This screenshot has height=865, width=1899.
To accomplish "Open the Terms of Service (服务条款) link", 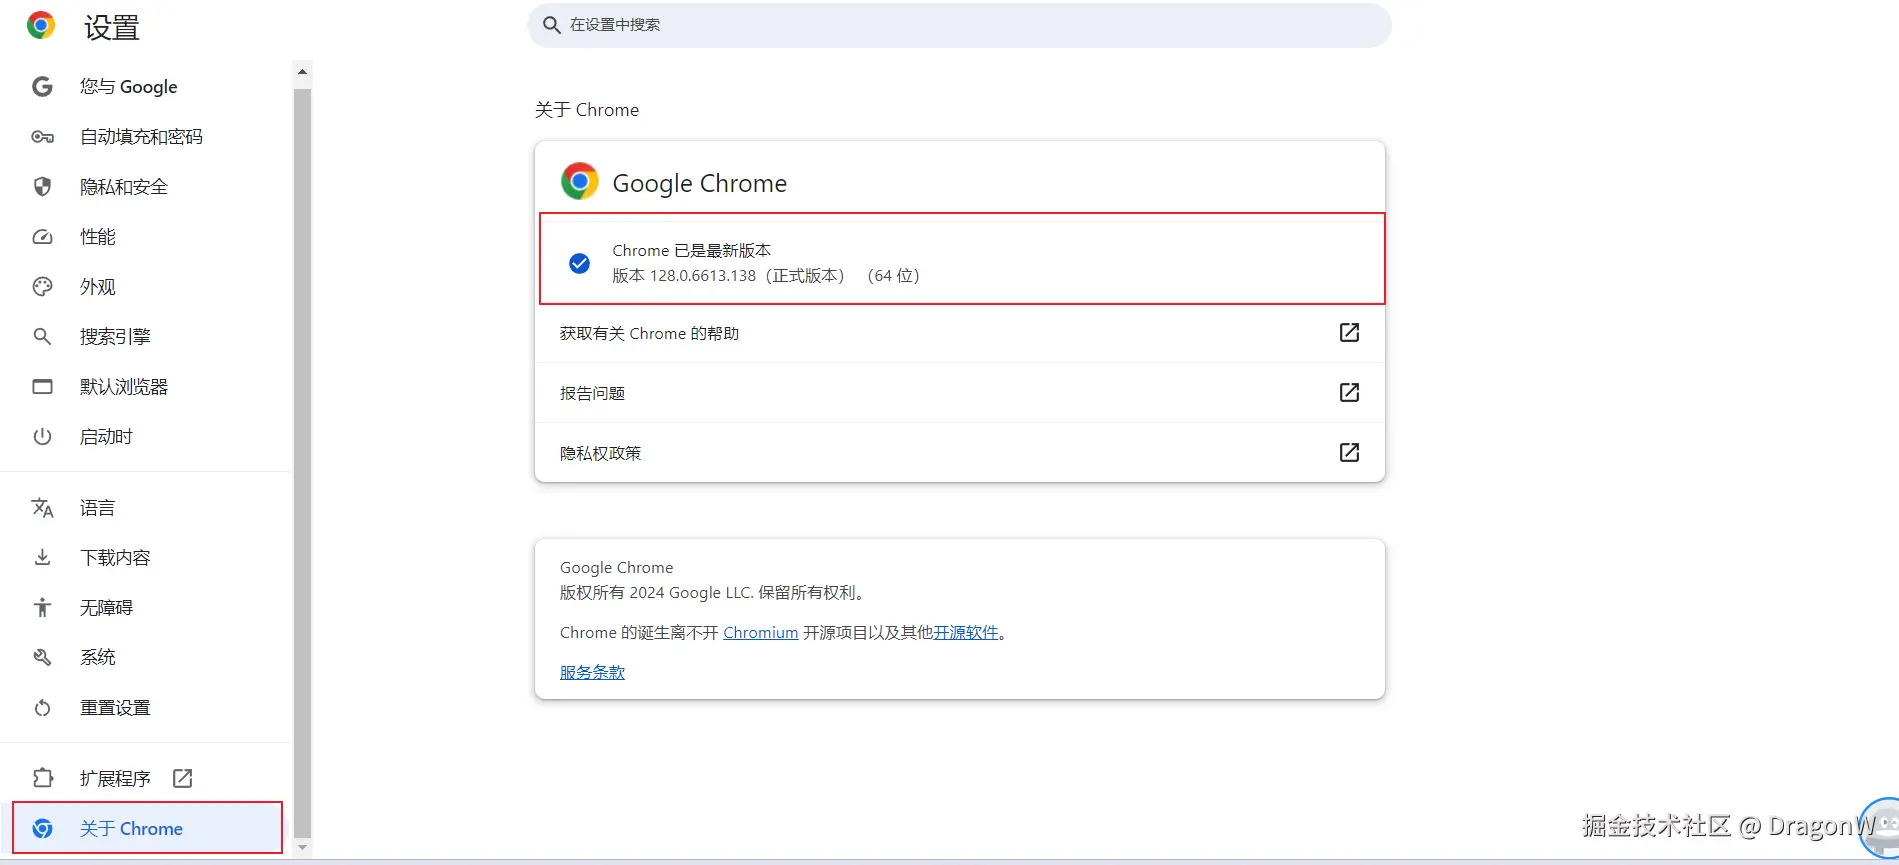I will coord(592,673).
